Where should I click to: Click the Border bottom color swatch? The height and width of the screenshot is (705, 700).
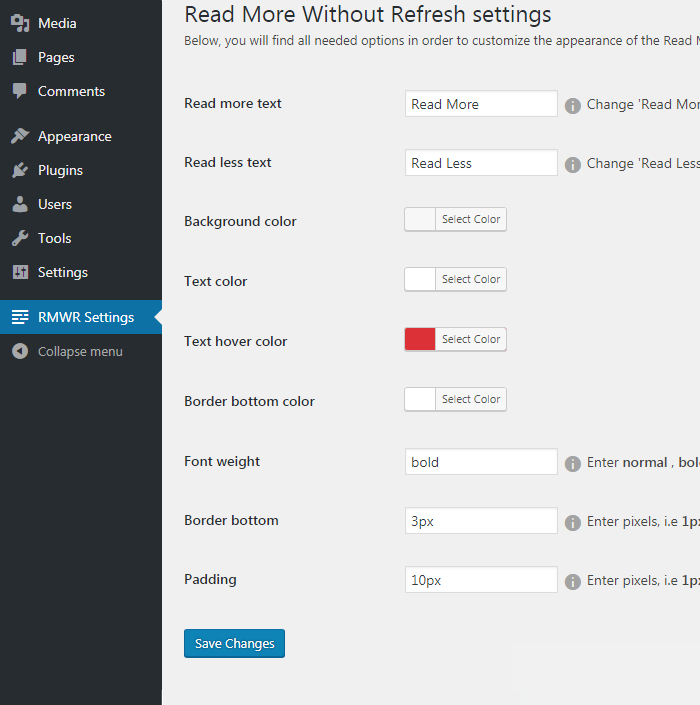(420, 399)
